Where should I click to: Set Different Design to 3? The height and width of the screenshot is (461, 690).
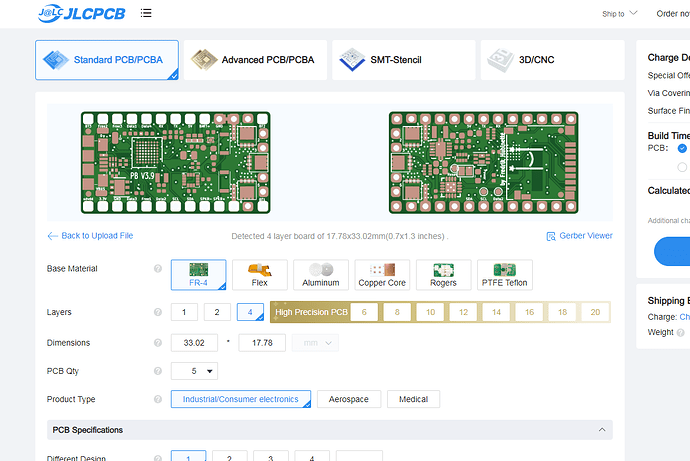(271, 457)
